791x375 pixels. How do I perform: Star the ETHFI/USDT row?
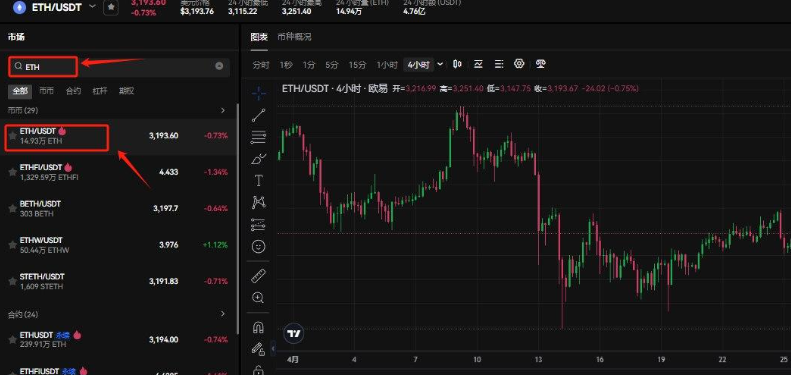[13, 172]
